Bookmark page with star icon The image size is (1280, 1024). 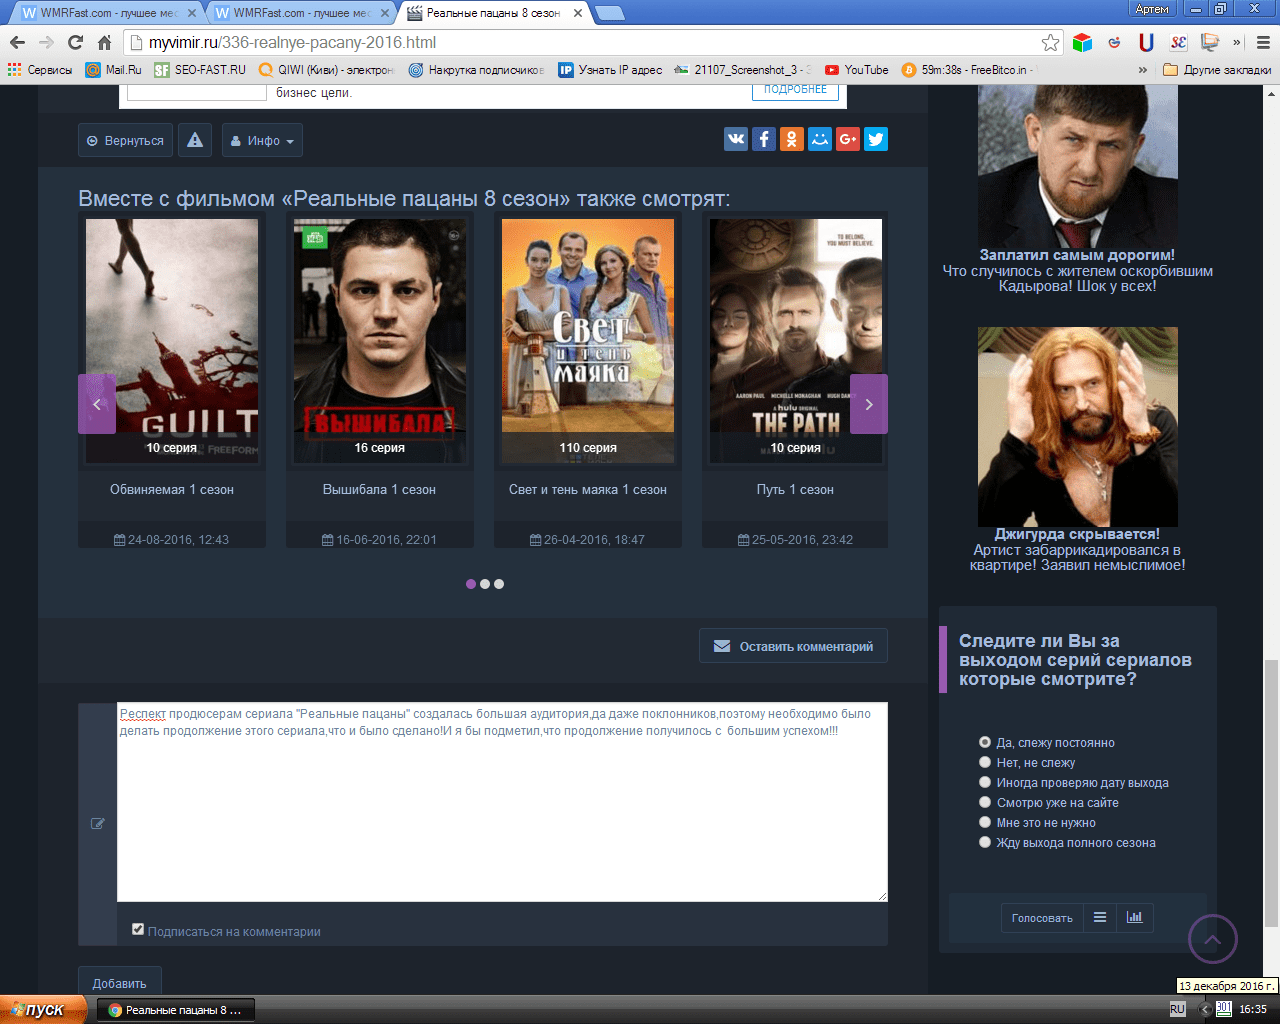click(1050, 42)
